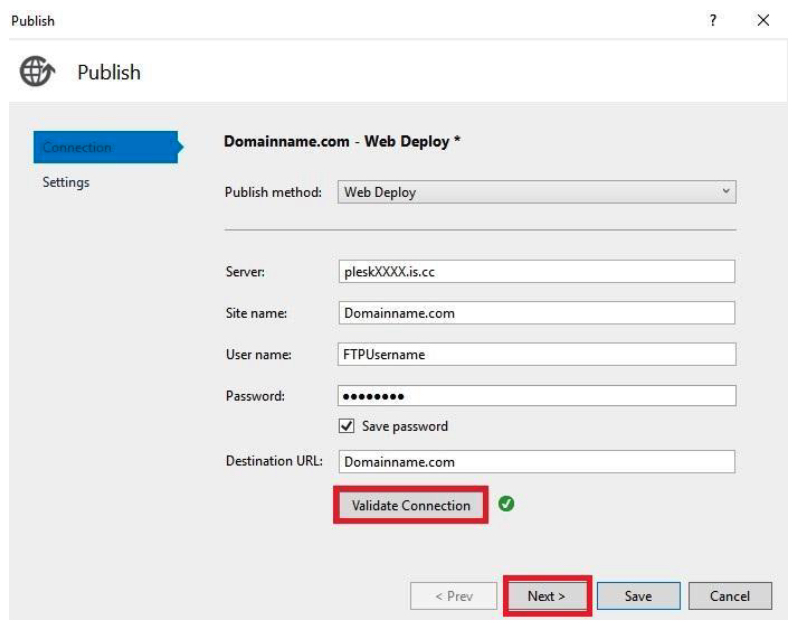This screenshot has width=793, height=627.
Task: Click the large 'Publish' header title
Action: [x=109, y=72]
